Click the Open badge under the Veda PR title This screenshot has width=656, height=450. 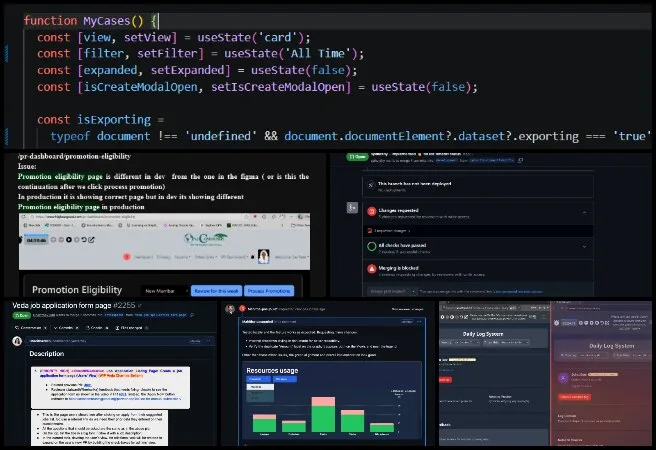20,315
